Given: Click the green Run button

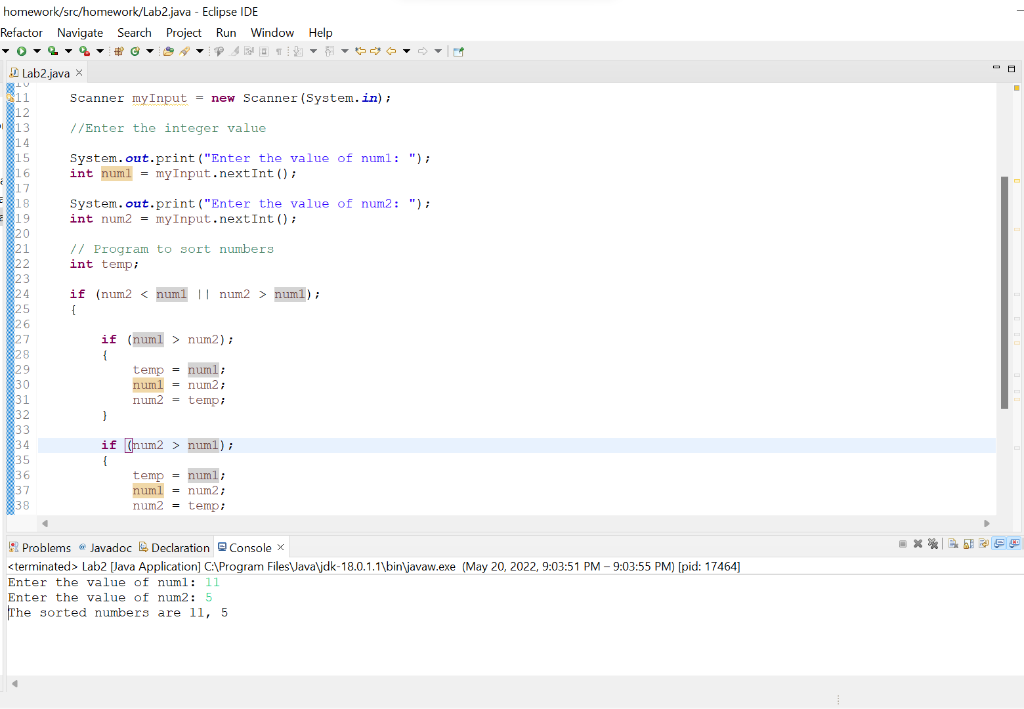Looking at the screenshot, I should coord(22,51).
